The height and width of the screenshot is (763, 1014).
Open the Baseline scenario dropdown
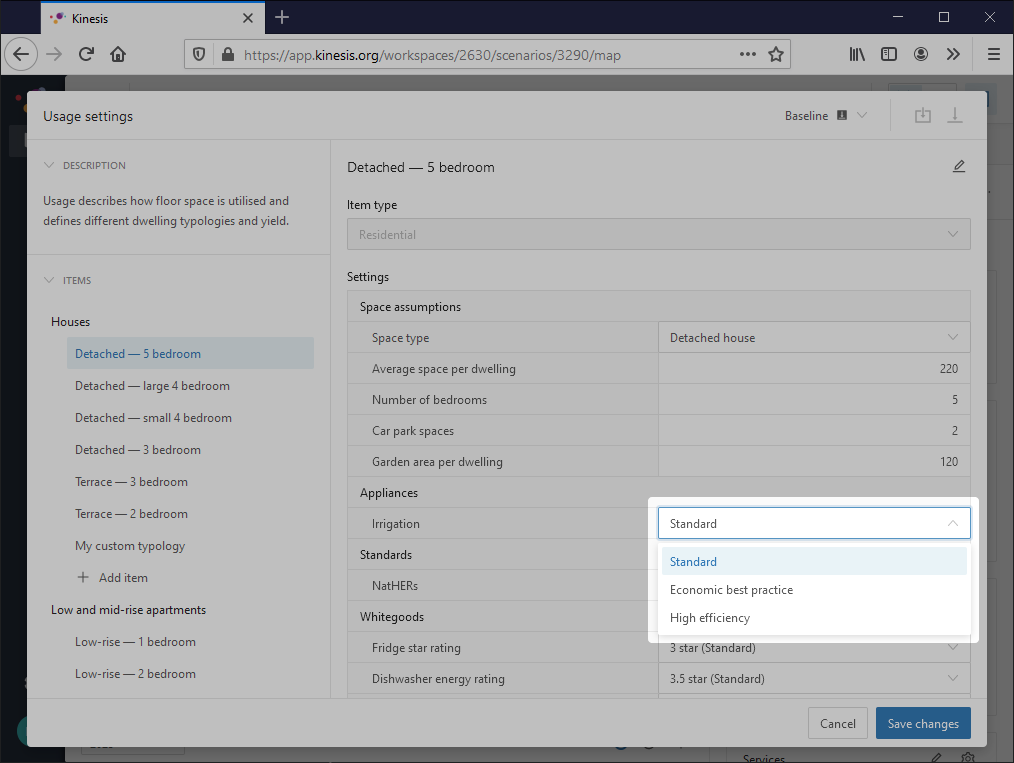(x=826, y=116)
